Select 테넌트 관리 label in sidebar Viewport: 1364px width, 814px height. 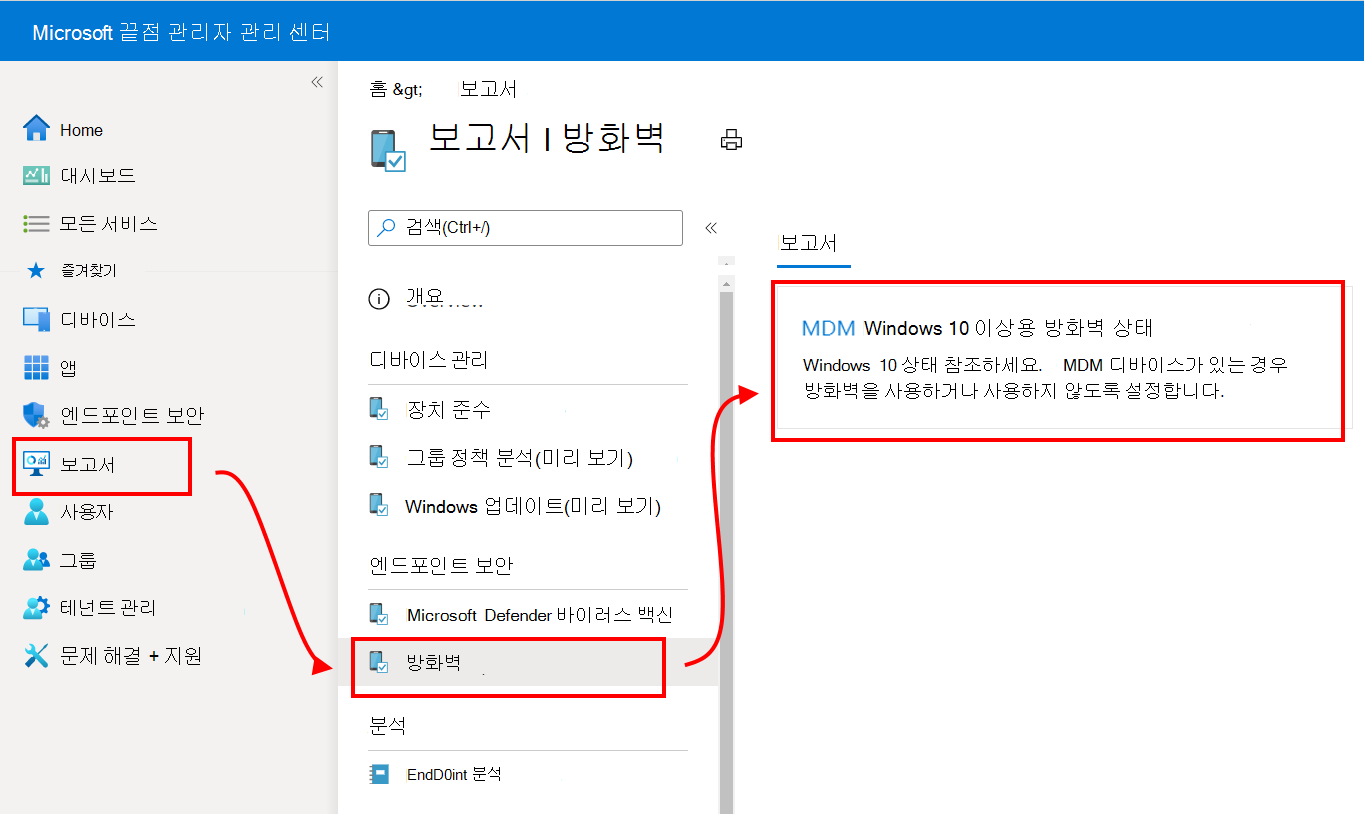(x=108, y=608)
